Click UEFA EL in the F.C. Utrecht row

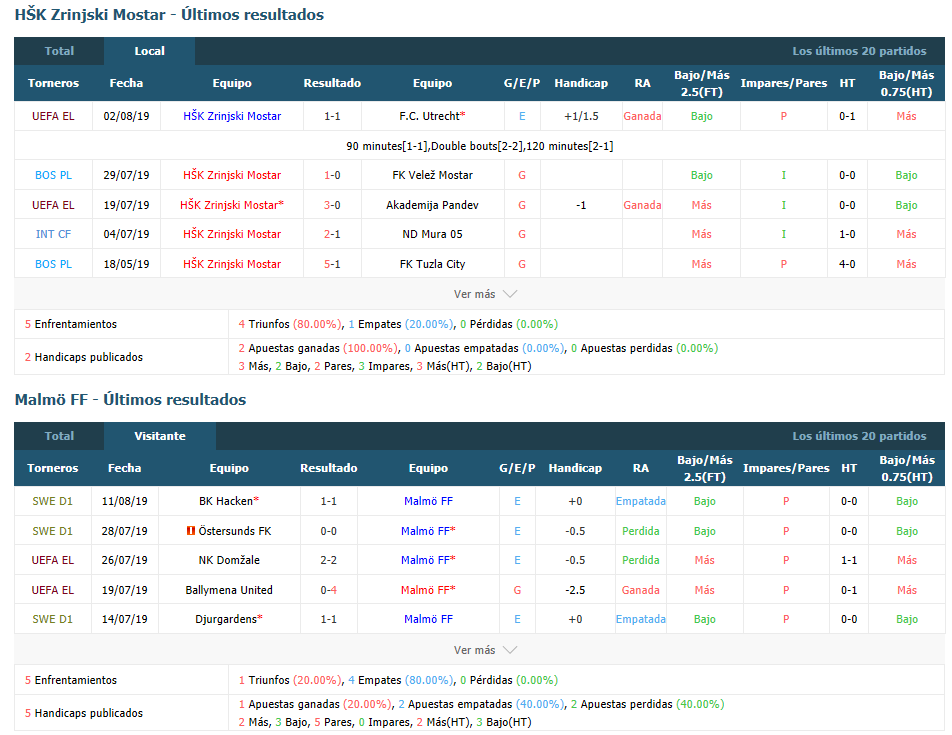(x=53, y=116)
